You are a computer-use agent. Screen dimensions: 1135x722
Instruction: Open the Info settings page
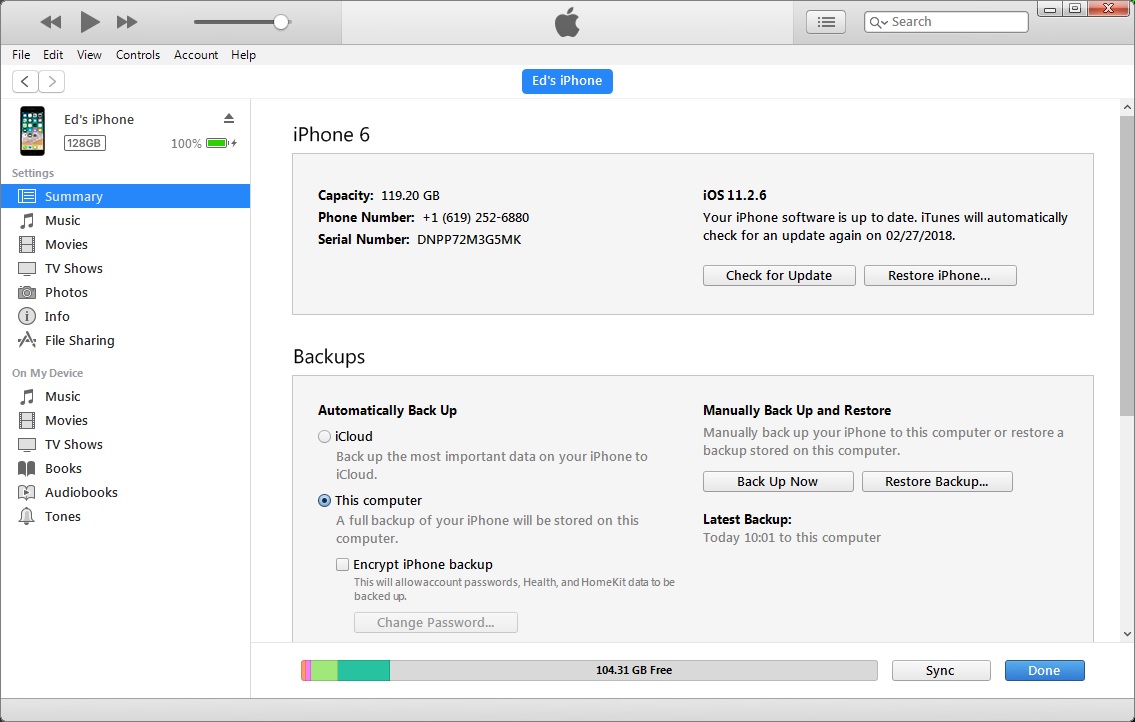tap(57, 316)
